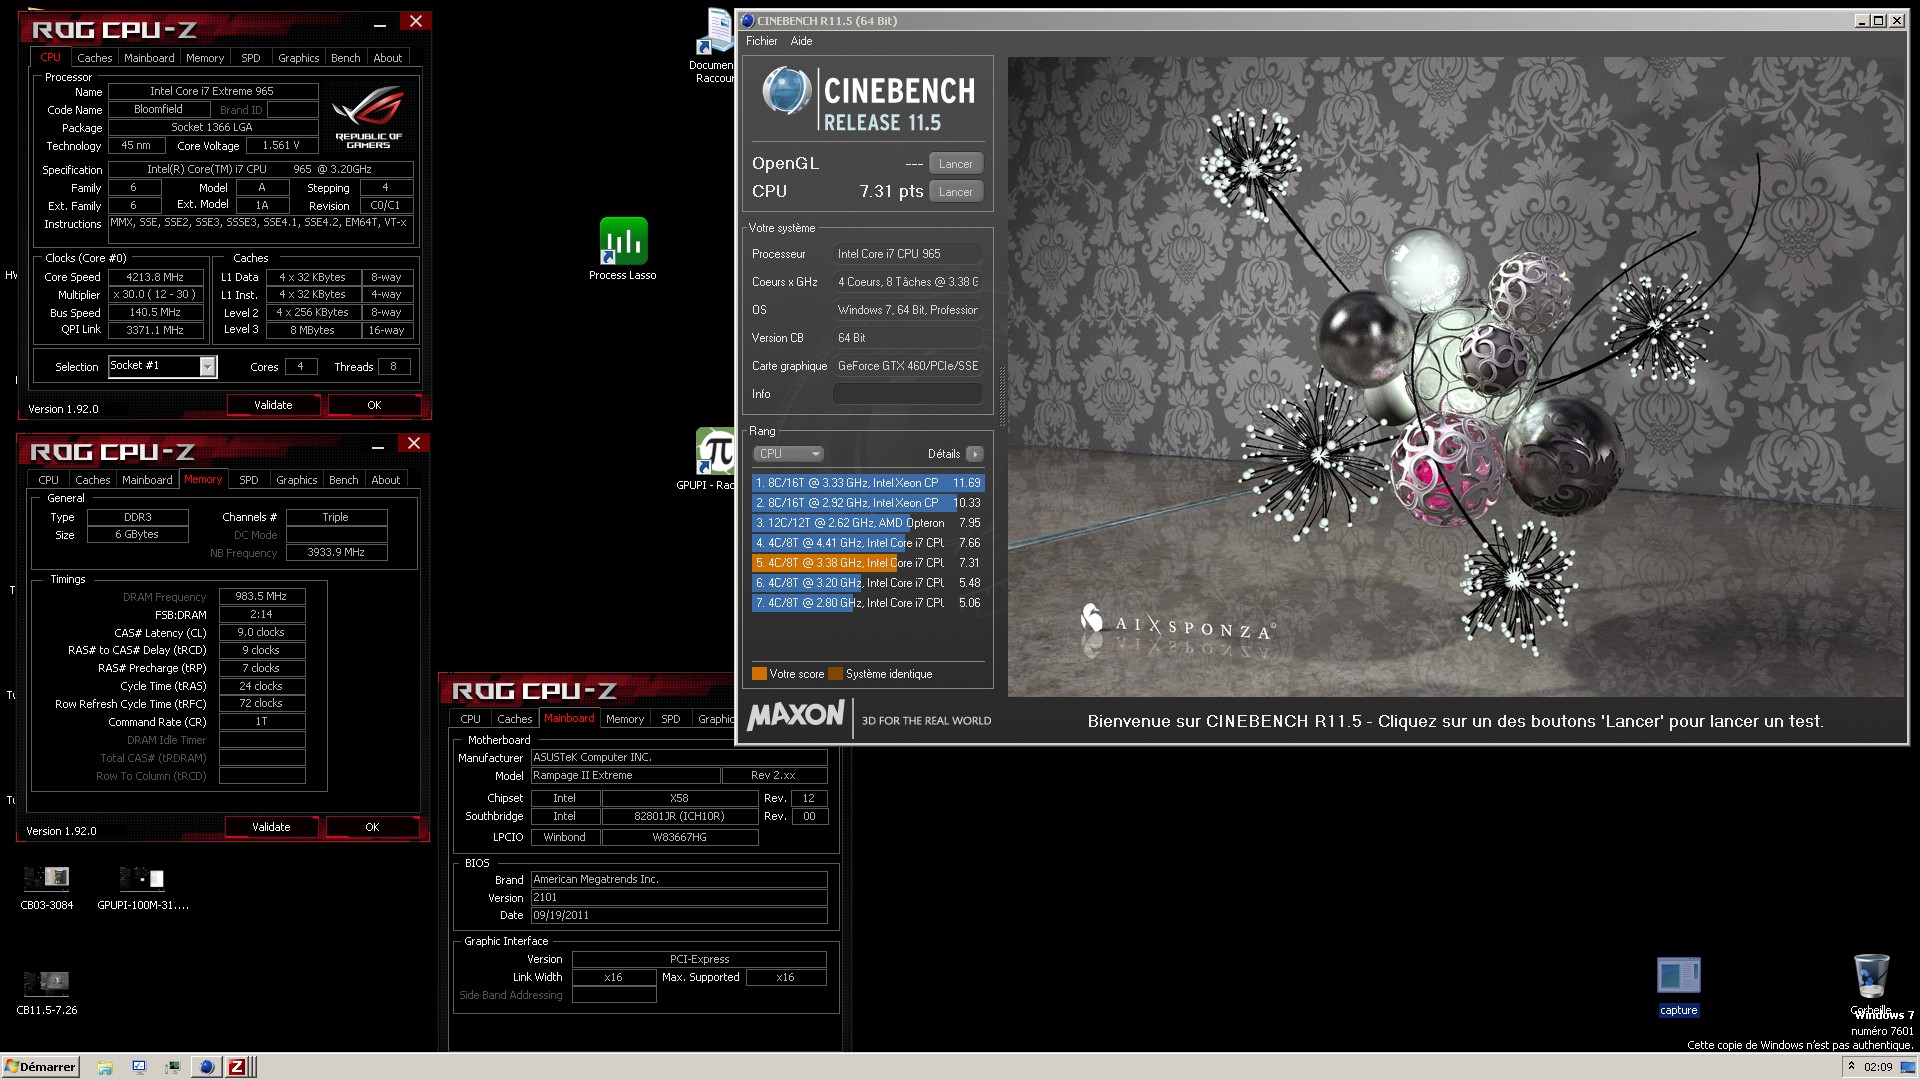This screenshot has height=1080, width=1920.
Task: Click Validate in Memory CPU-Z window
Action: tap(271, 827)
